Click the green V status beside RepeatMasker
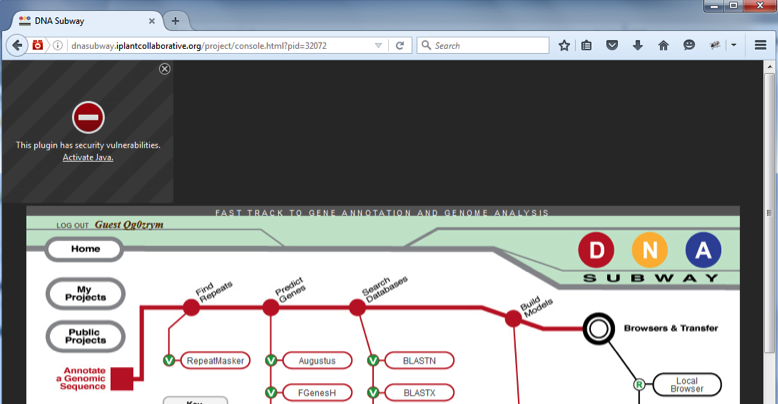778x404 pixels. 169,361
